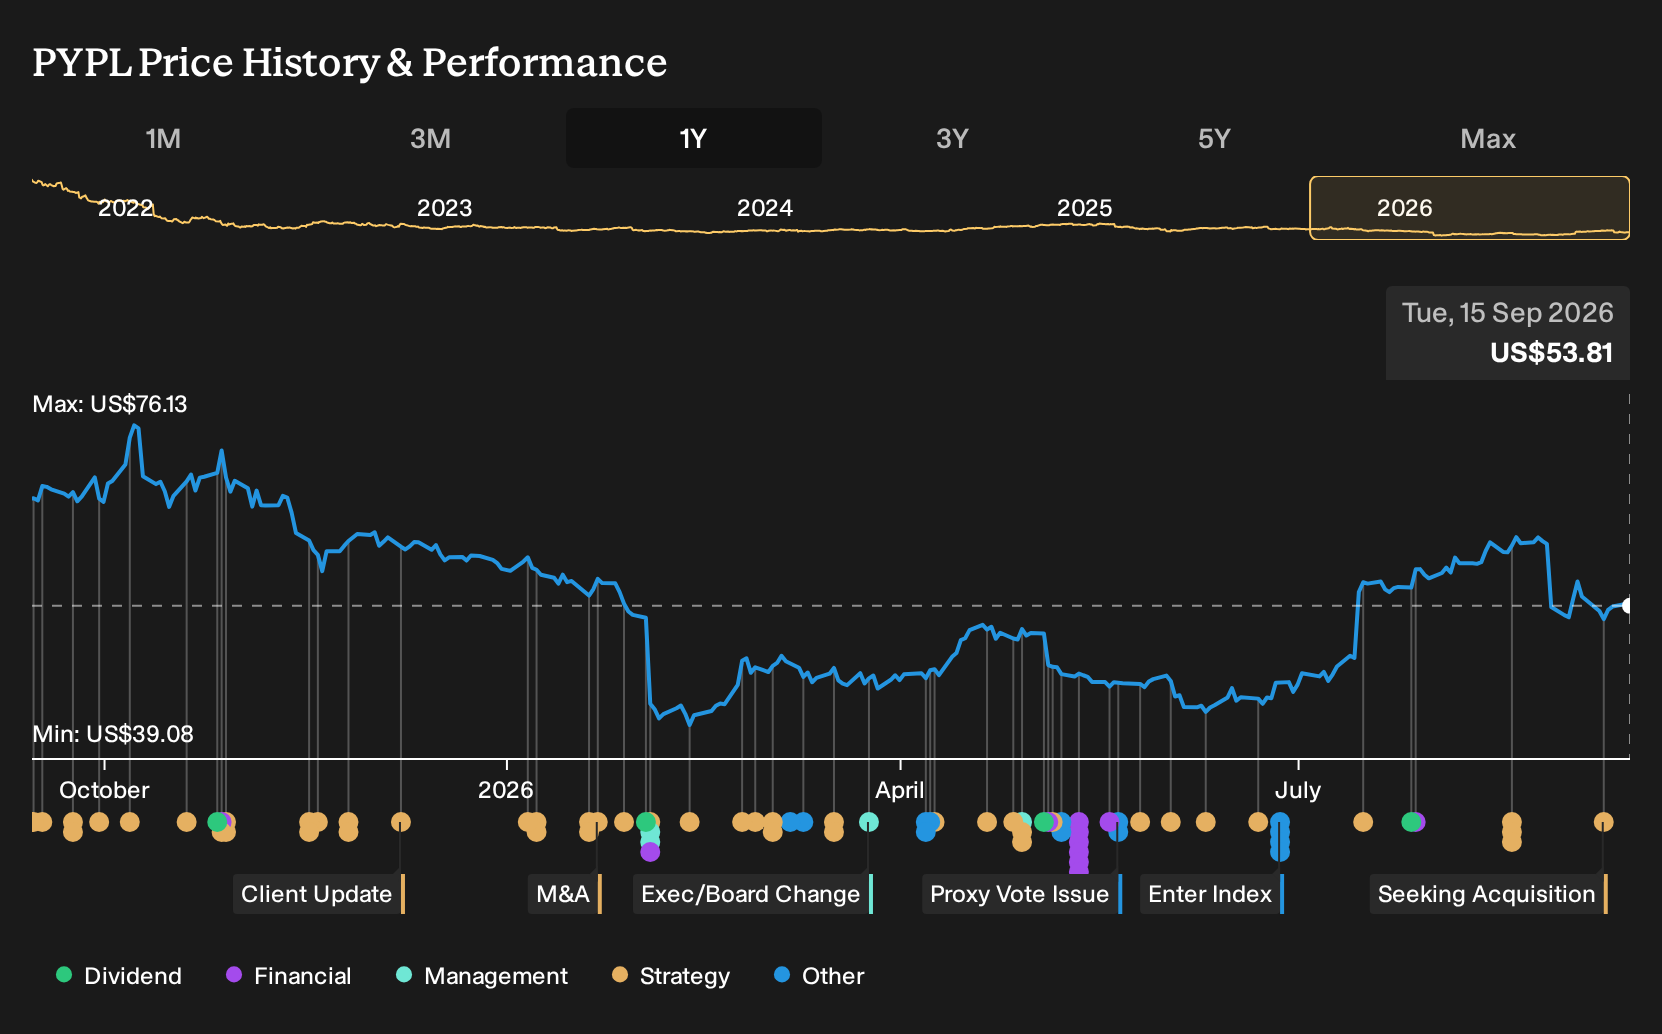Image resolution: width=1662 pixels, height=1034 pixels.
Task: Show the Max price history range
Action: 1488,138
